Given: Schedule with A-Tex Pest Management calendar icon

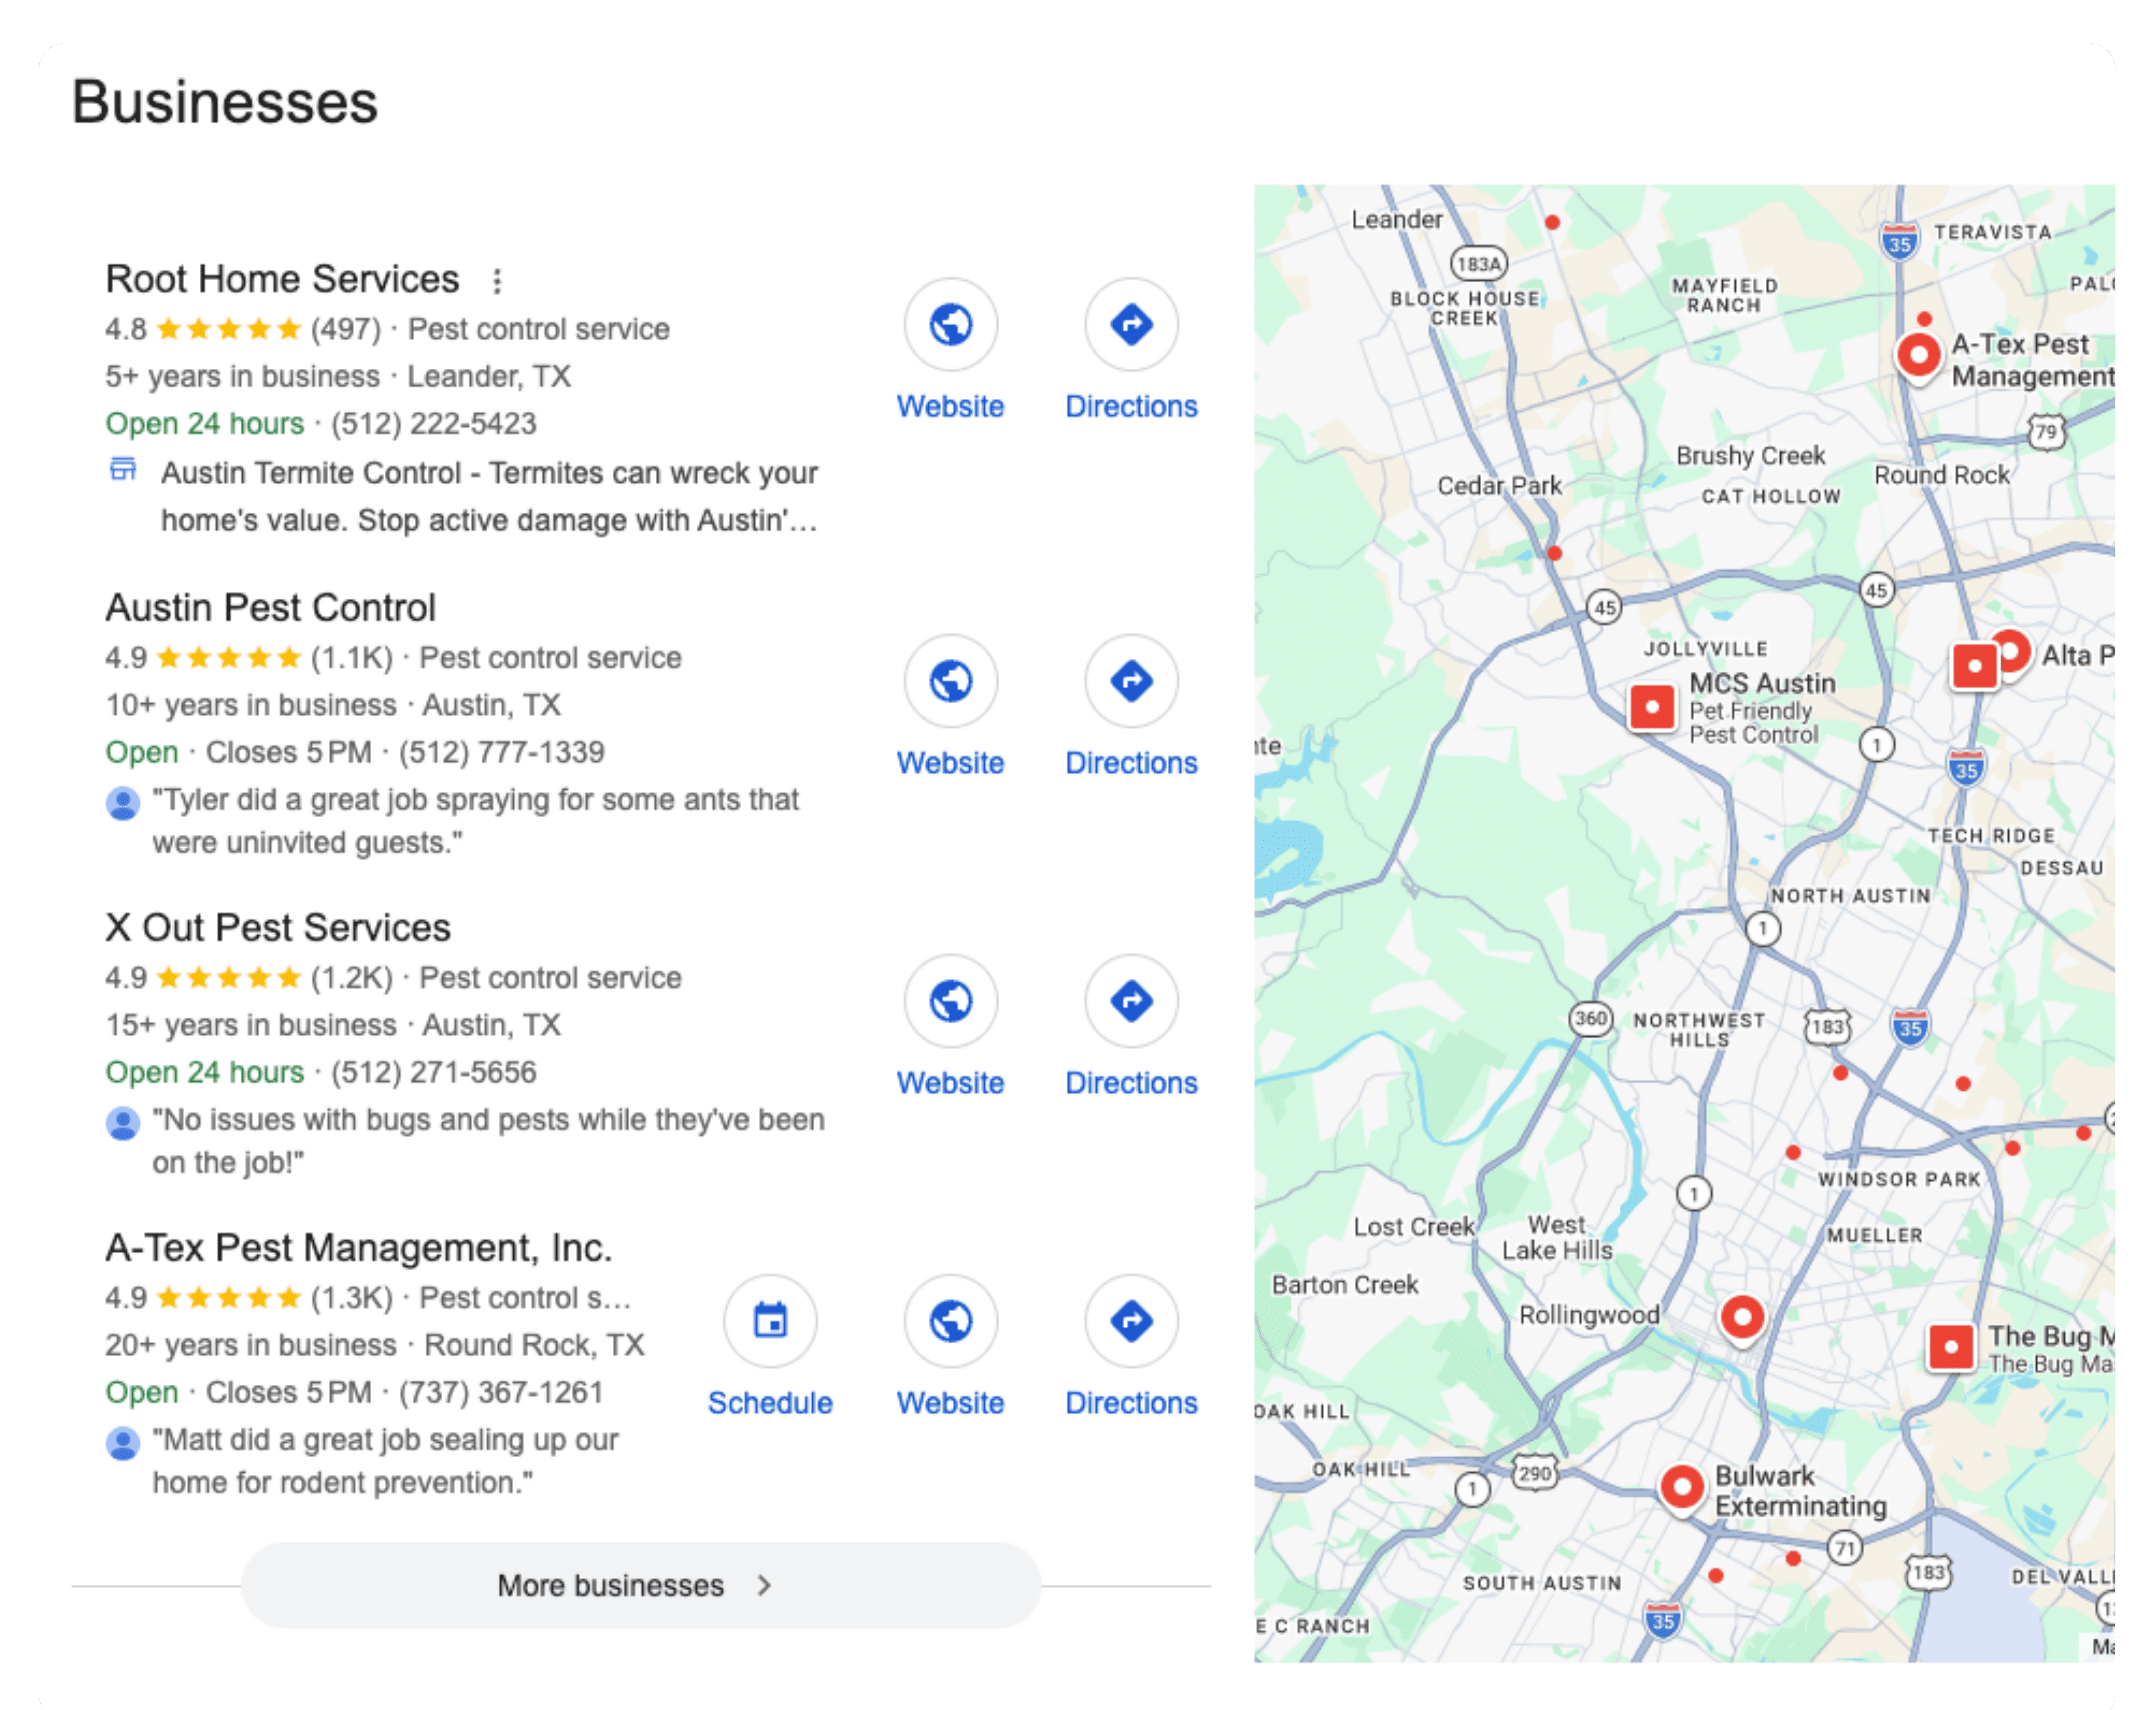Looking at the screenshot, I should tap(770, 1321).
